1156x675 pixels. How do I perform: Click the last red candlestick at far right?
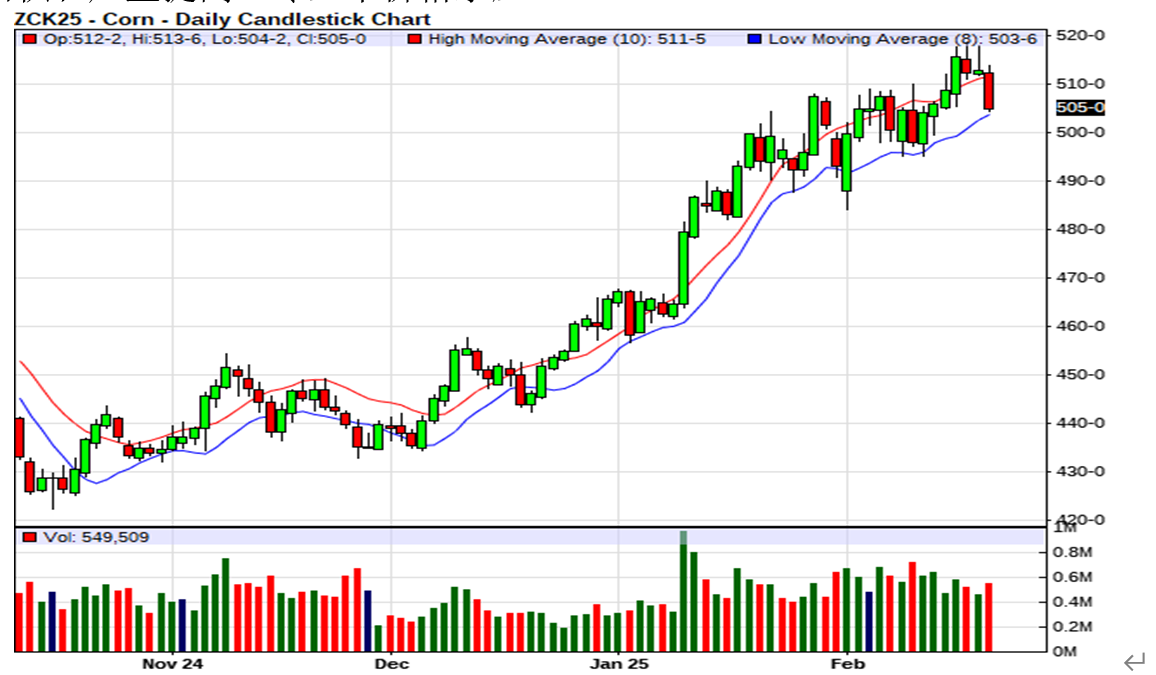click(x=989, y=90)
